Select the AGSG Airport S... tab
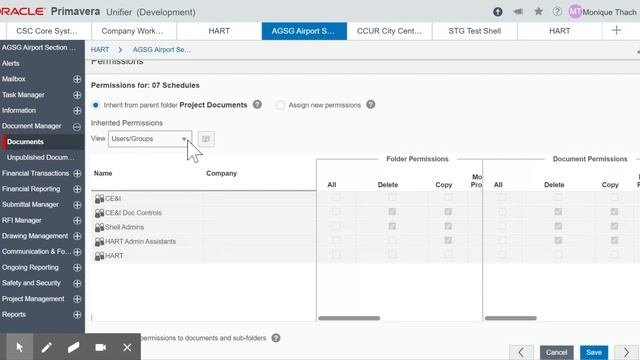This screenshot has height=360, width=640. (x=304, y=31)
